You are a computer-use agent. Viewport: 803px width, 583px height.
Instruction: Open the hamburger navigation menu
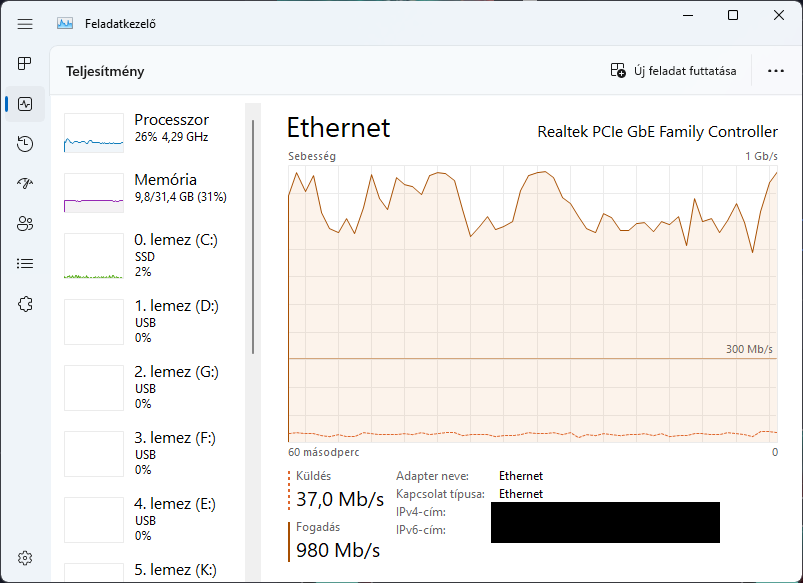point(25,24)
